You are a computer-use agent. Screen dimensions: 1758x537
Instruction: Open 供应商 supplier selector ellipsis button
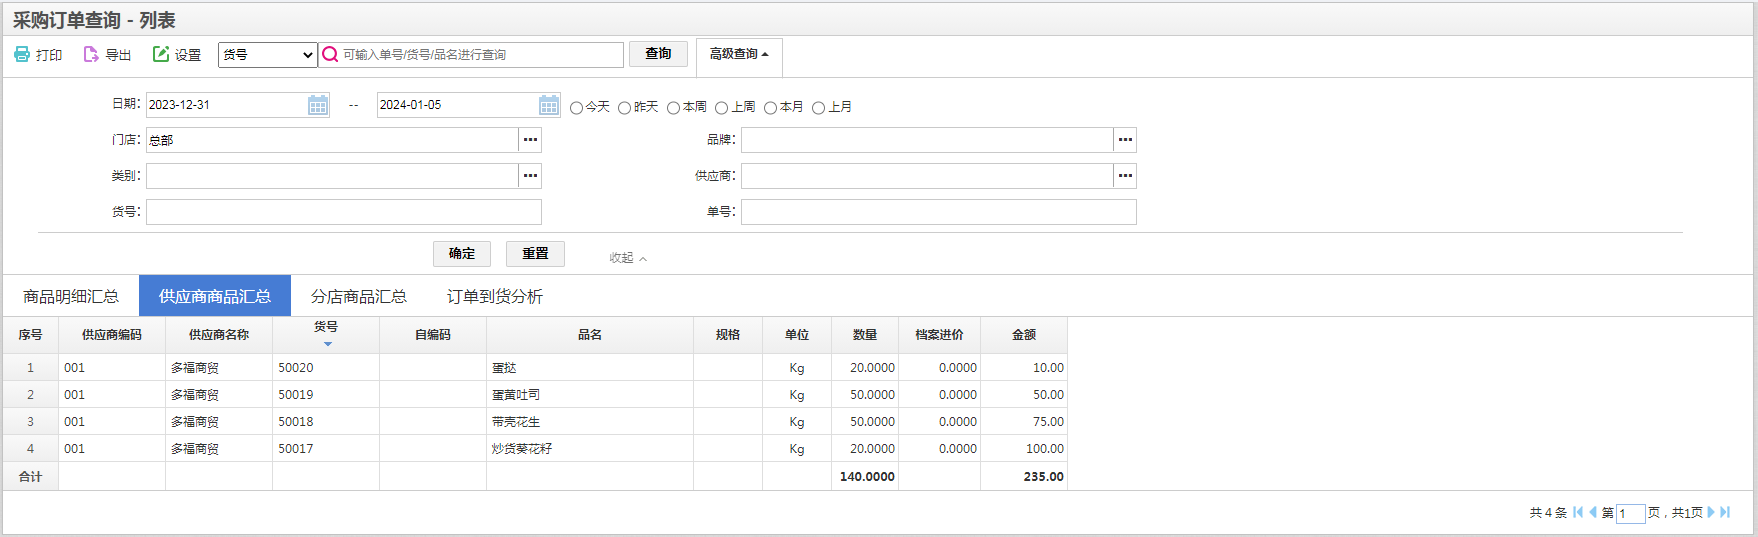[1125, 176]
